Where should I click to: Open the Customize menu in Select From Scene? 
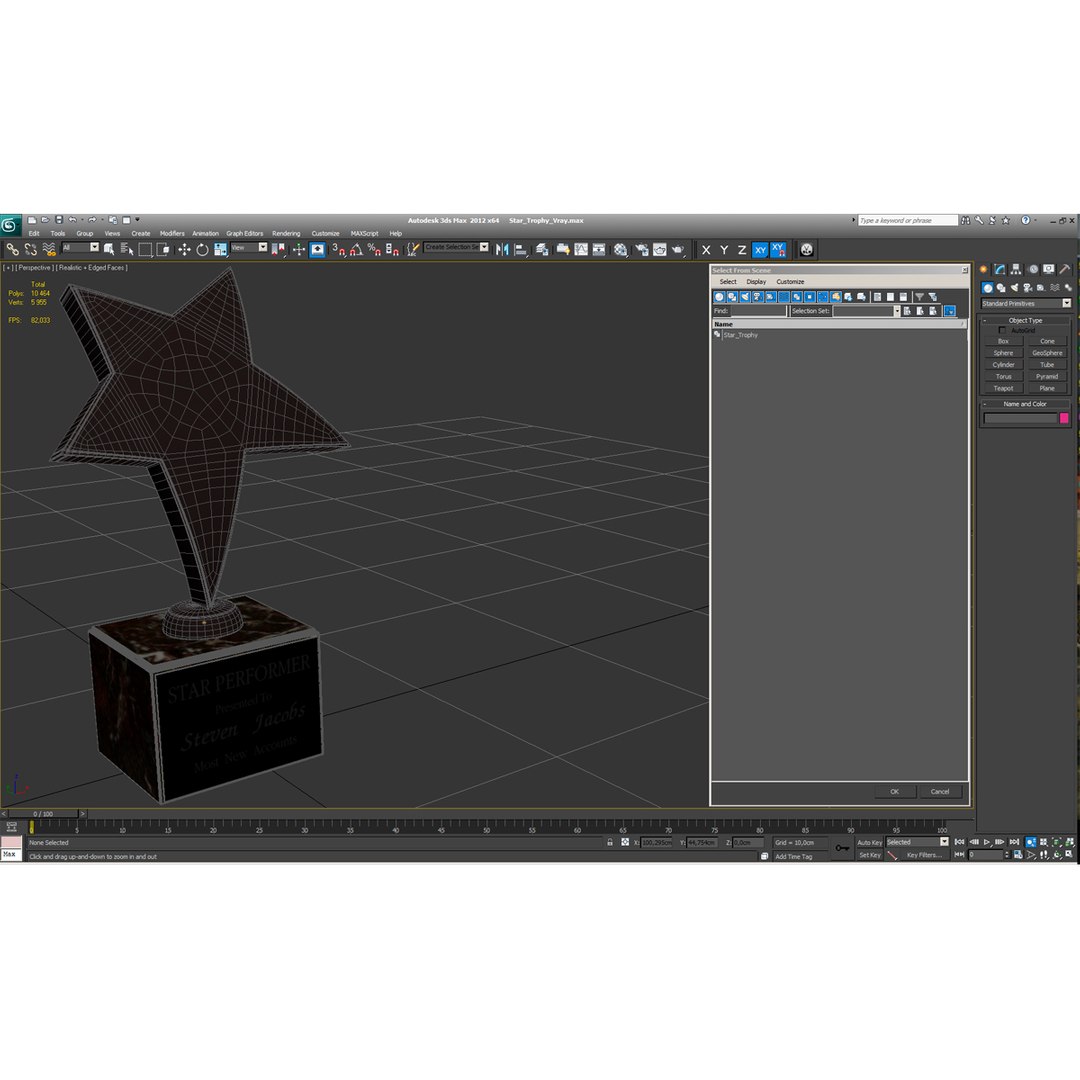coord(790,282)
